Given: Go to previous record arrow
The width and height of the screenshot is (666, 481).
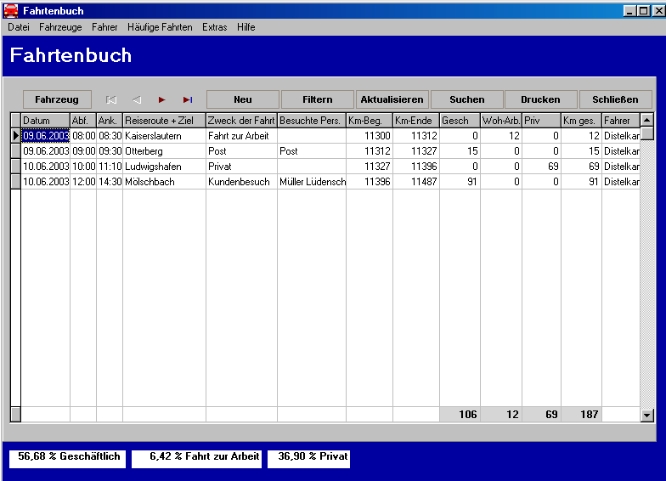Looking at the screenshot, I should coord(137,100).
